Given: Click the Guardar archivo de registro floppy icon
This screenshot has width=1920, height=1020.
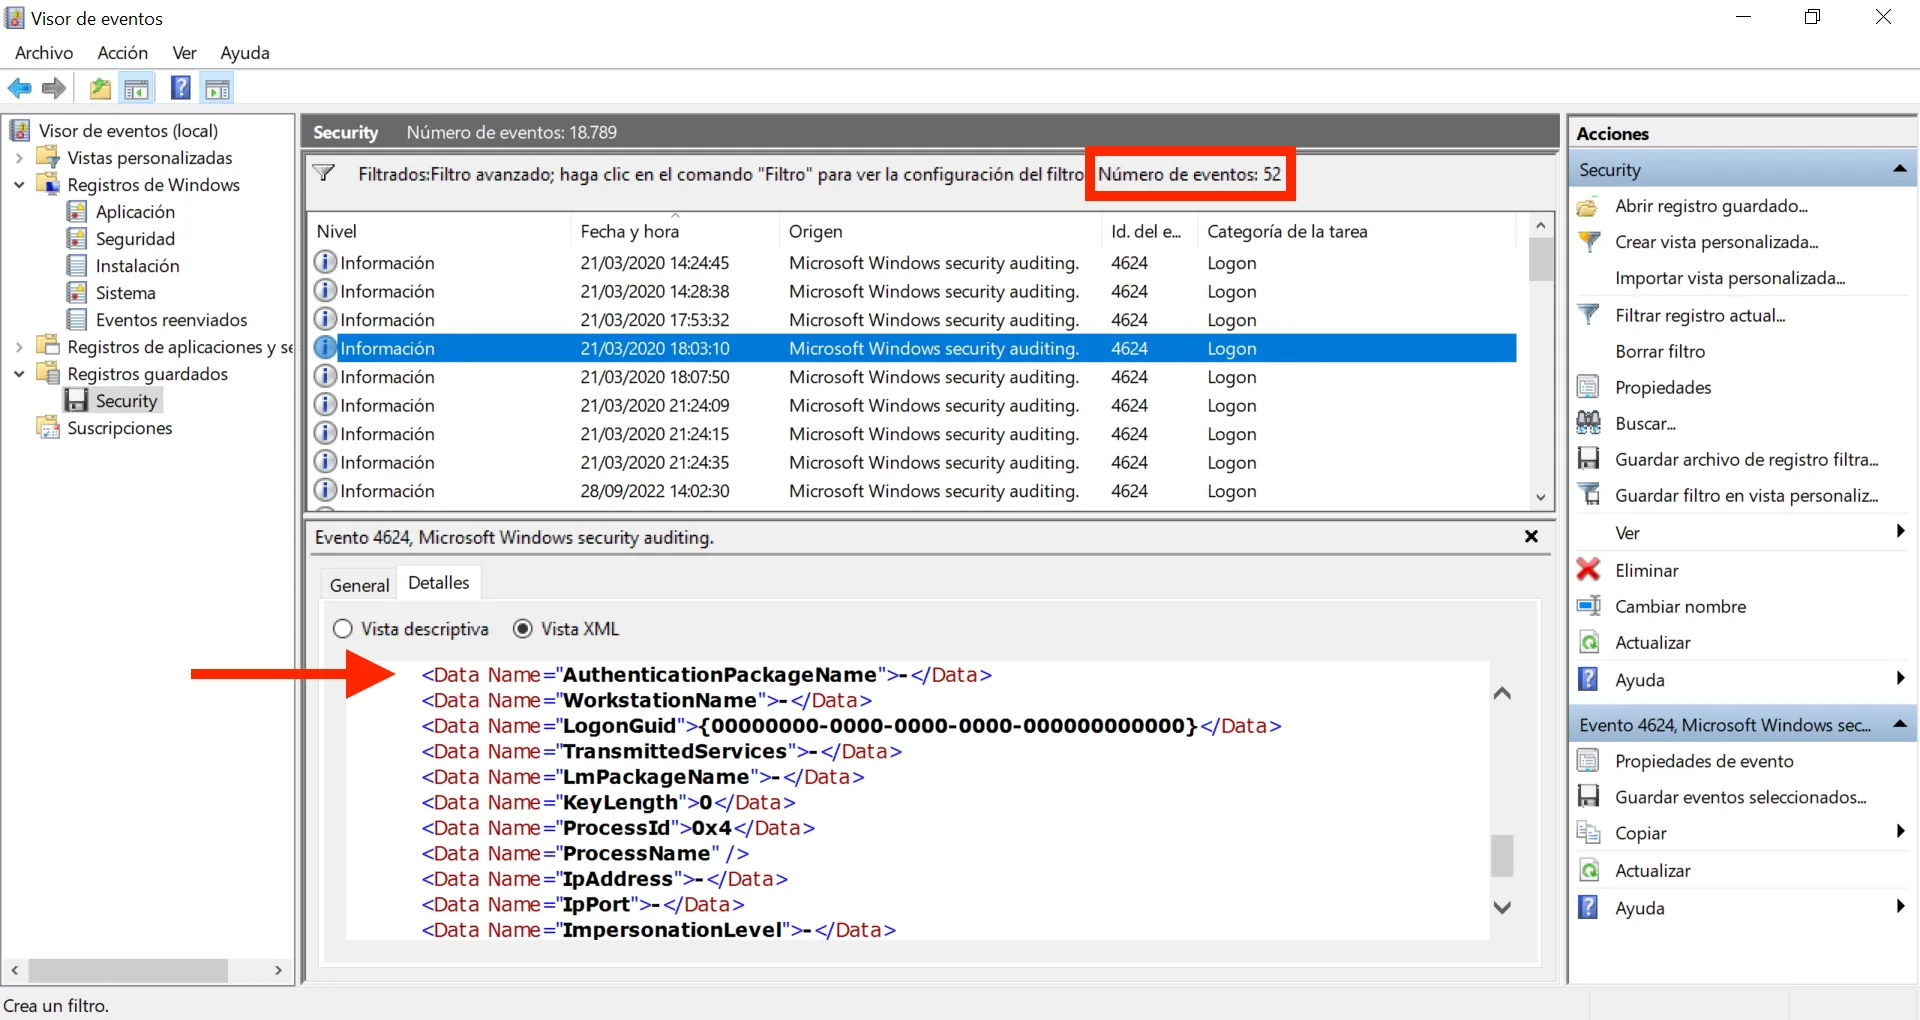Looking at the screenshot, I should [1588, 459].
